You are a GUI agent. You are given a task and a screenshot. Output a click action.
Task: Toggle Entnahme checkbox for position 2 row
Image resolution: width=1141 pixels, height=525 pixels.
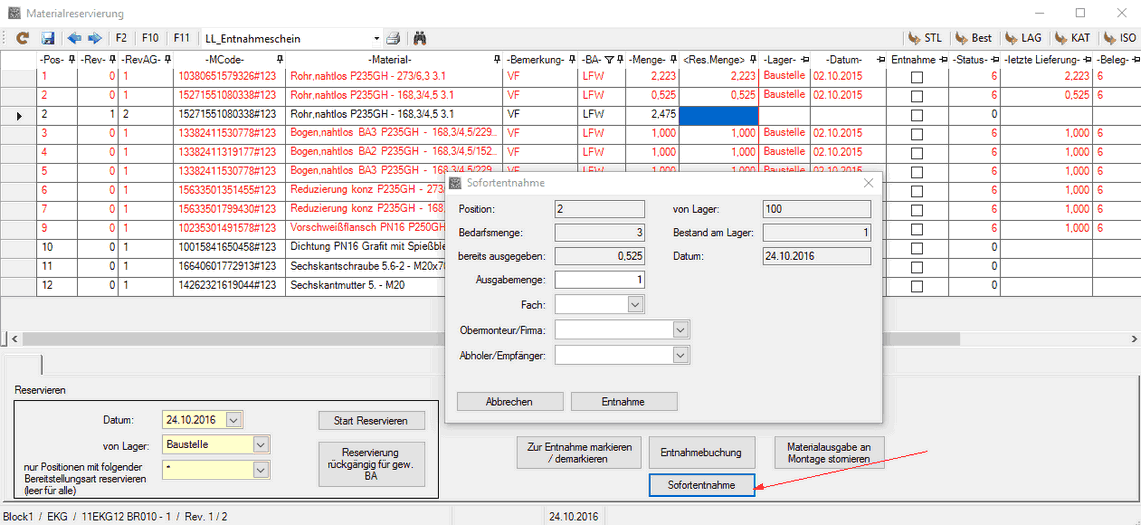click(916, 114)
